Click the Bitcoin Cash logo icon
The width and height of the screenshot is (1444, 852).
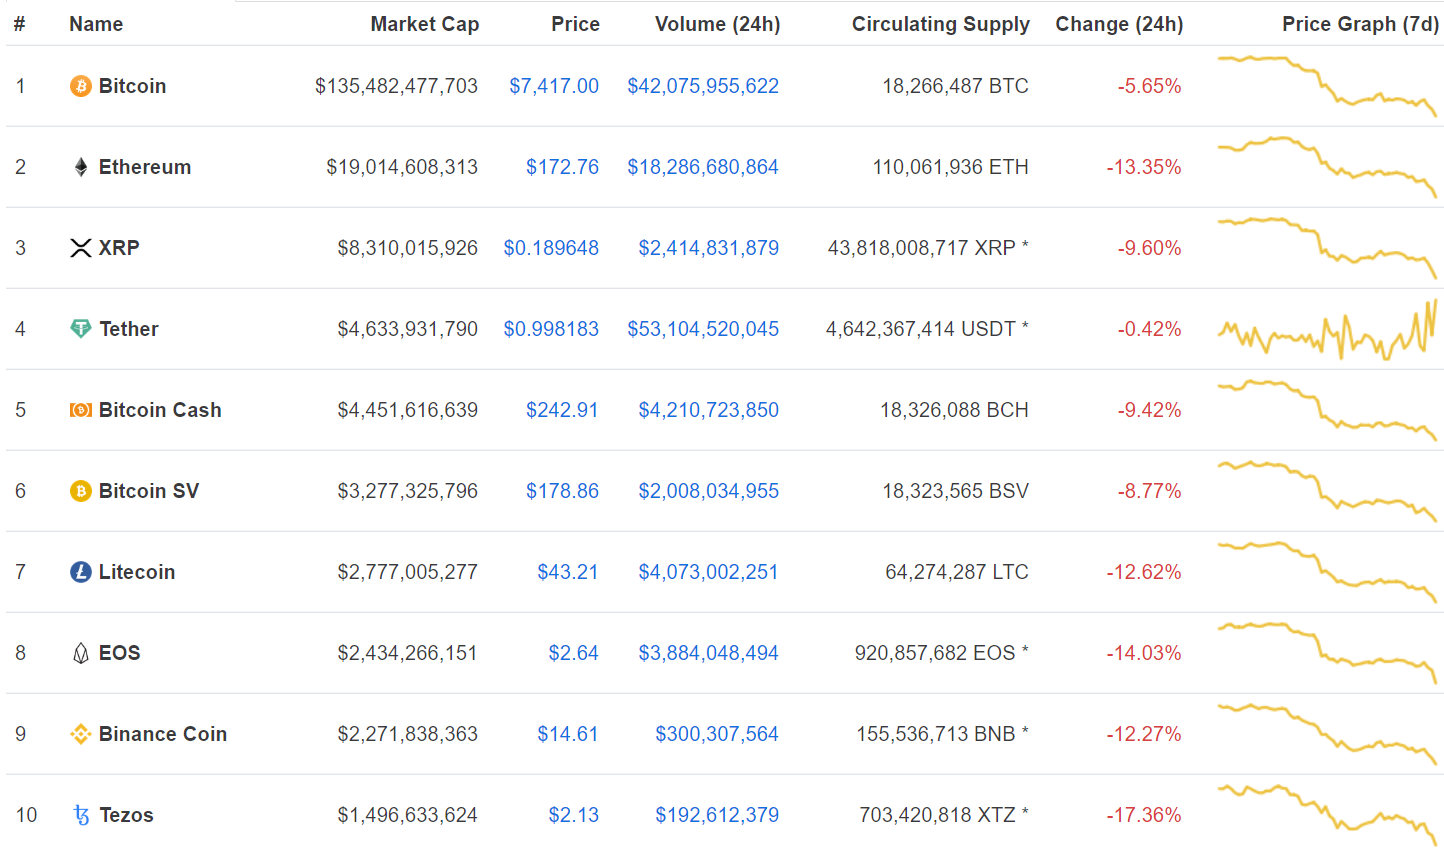point(81,410)
